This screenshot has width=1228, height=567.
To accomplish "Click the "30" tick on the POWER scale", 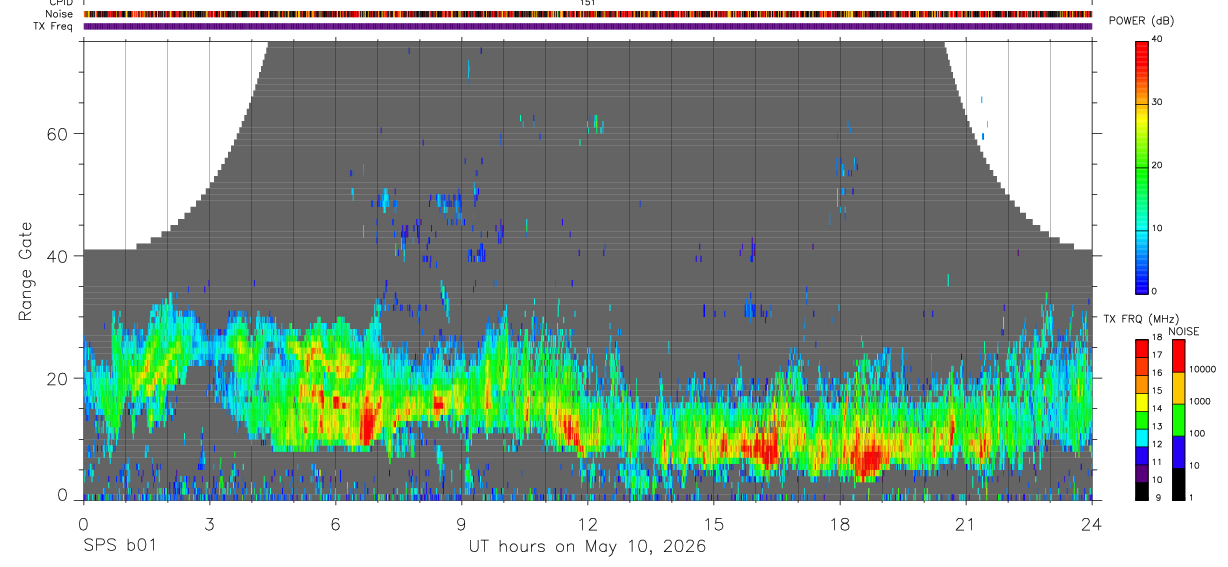I will 1156,102.
